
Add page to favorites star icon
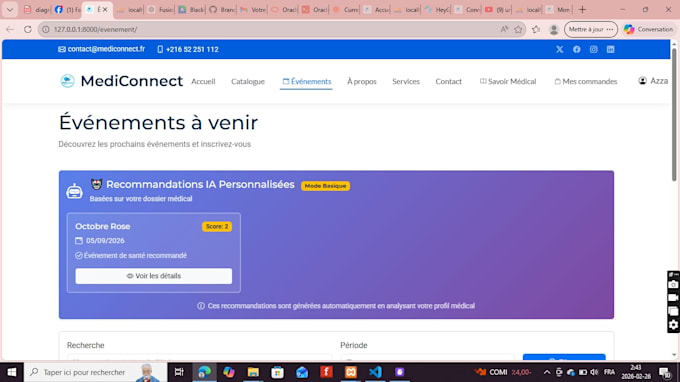click(x=518, y=29)
